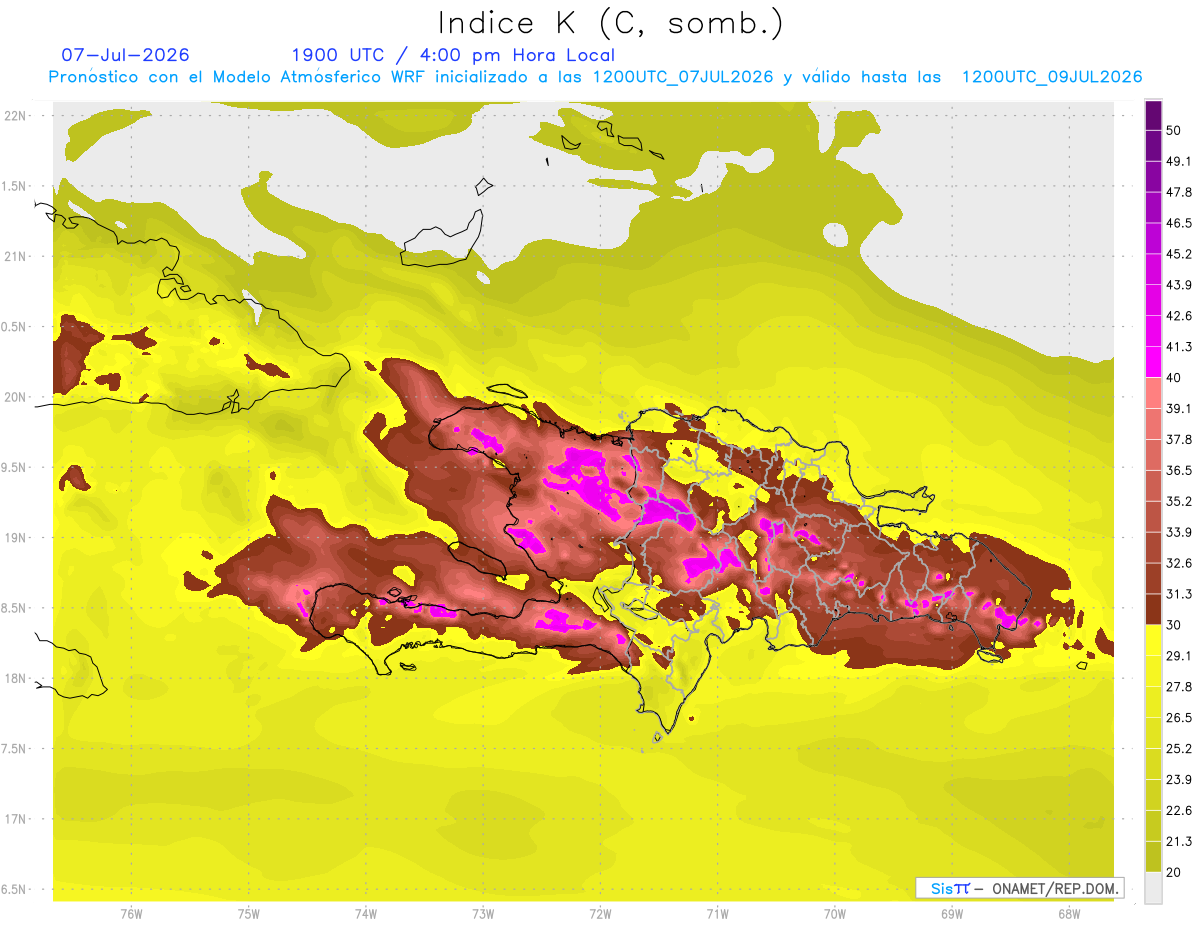Image resolution: width=1200 pixels, height=927 pixels.
Task: Click the dark purple color bar swatch above 50
Action: pyautogui.click(x=1153, y=116)
